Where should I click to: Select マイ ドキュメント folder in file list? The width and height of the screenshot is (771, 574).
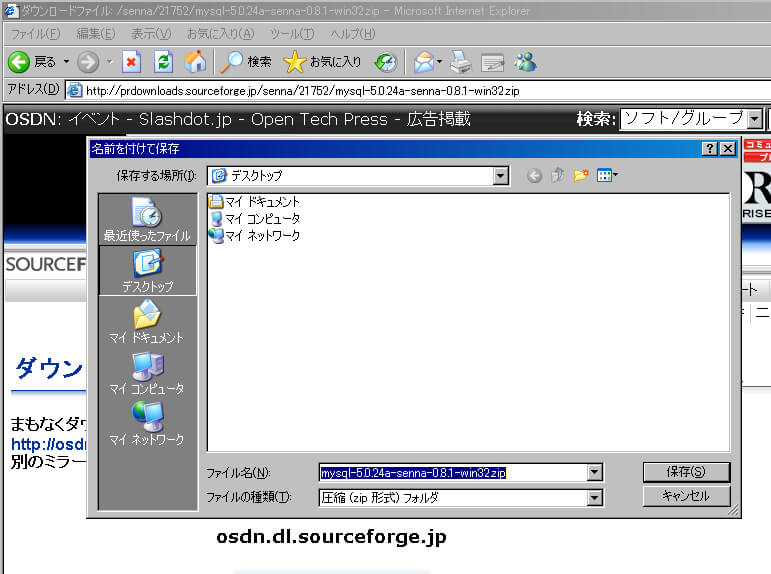coord(260,202)
